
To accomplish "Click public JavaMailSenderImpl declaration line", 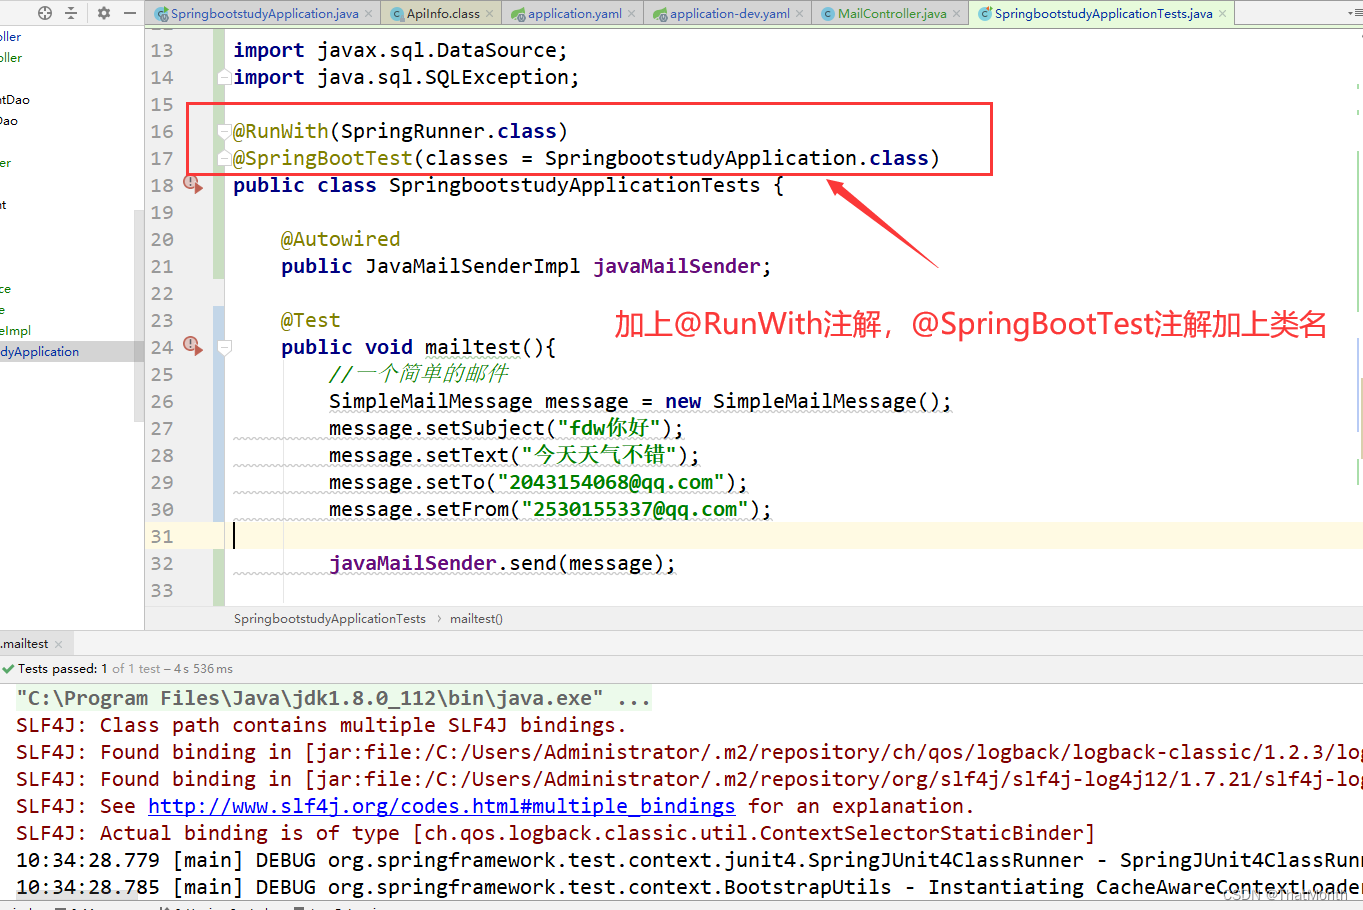I will tap(526, 266).
